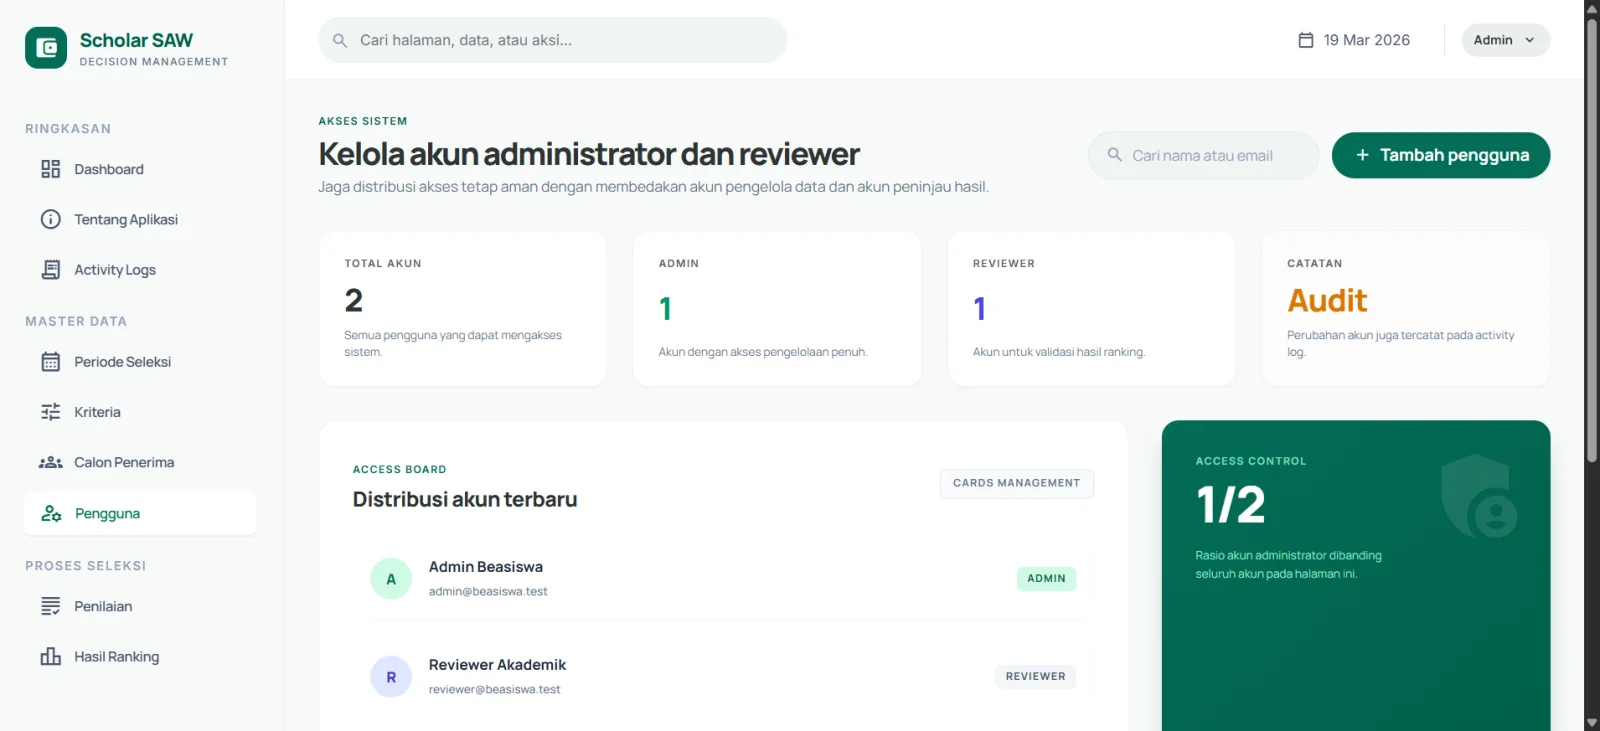The image size is (1600, 731).
Task: Open Activity Logs via its icon
Action: click(50, 270)
